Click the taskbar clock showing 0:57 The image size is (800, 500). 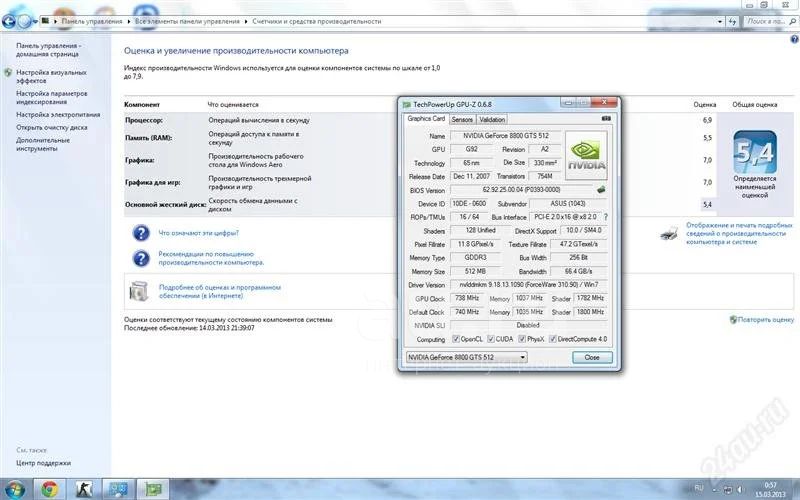(771, 490)
